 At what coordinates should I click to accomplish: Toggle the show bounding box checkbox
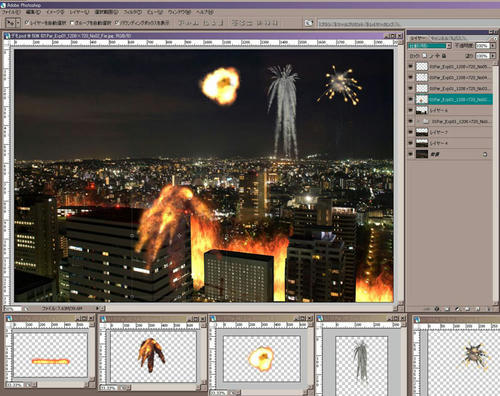tap(117, 23)
